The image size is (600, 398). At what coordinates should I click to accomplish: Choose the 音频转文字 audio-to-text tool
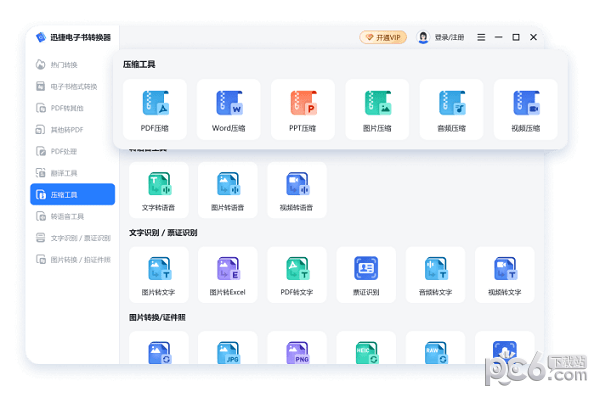point(435,275)
